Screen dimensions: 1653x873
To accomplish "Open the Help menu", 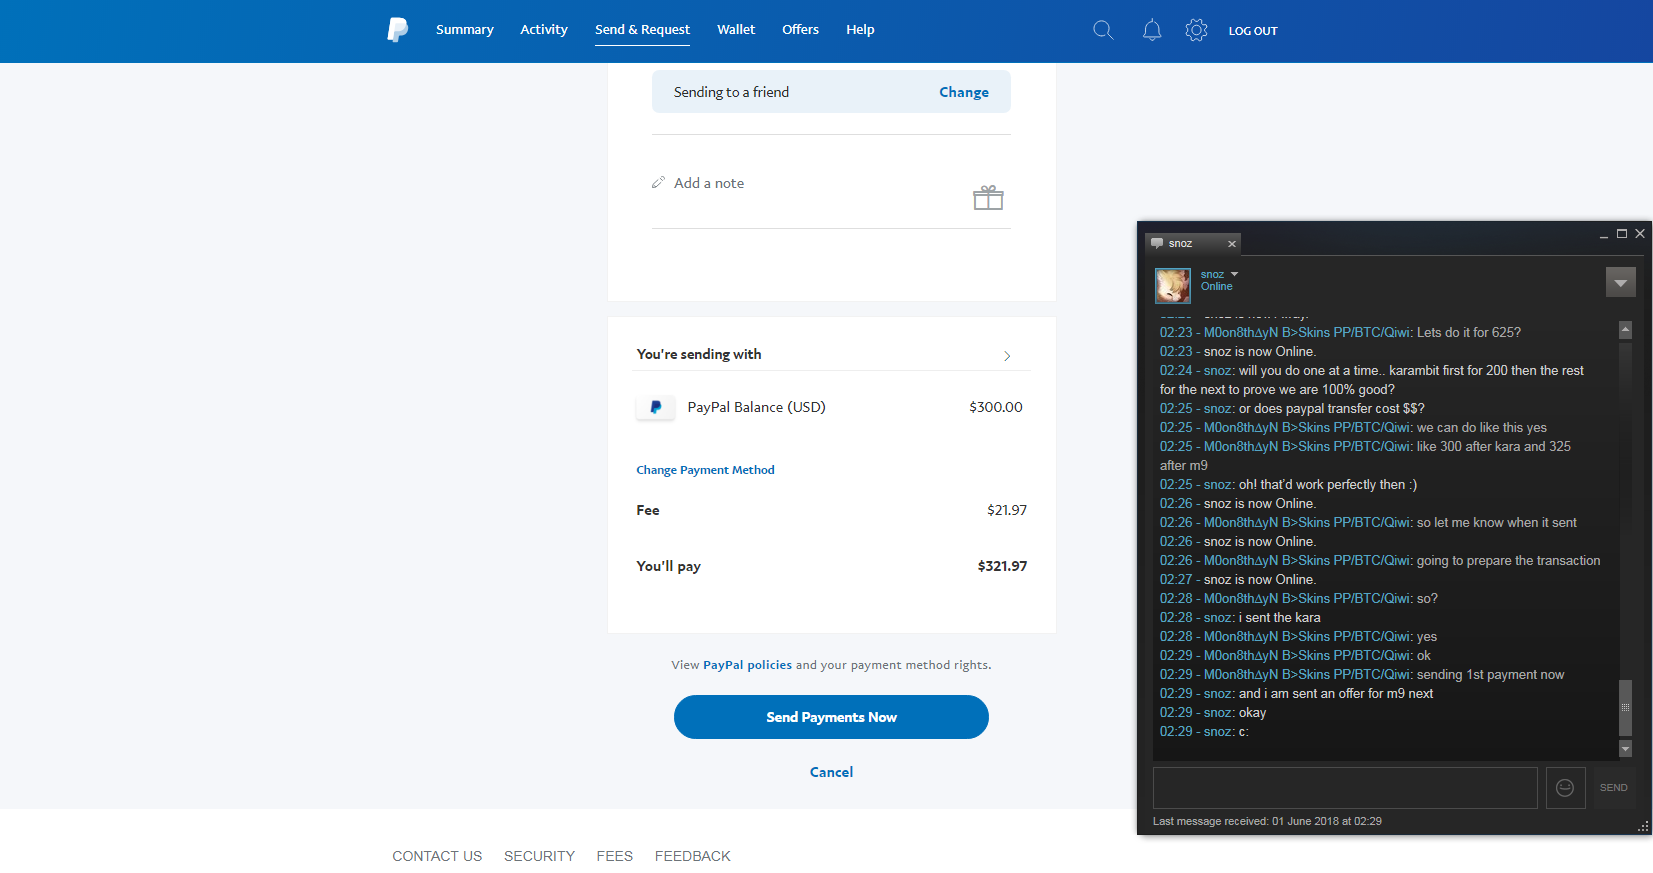I will pyautogui.click(x=860, y=30).
